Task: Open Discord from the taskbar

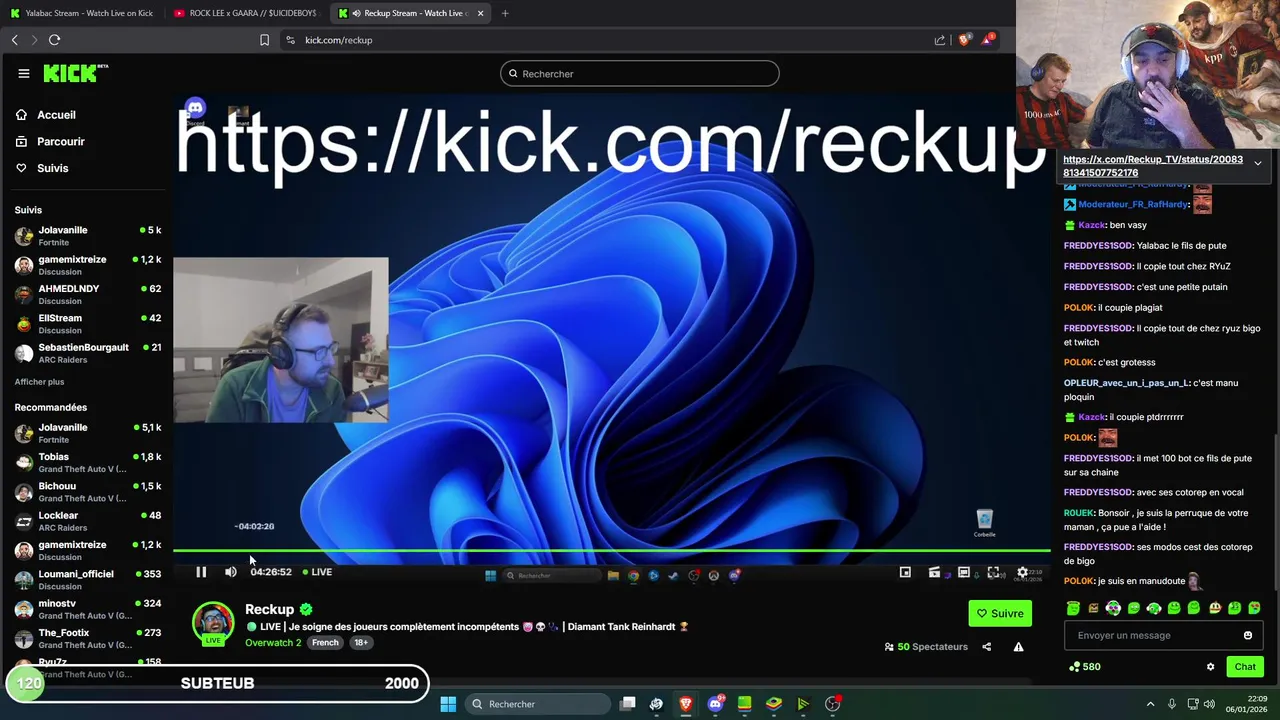Action: click(x=715, y=704)
